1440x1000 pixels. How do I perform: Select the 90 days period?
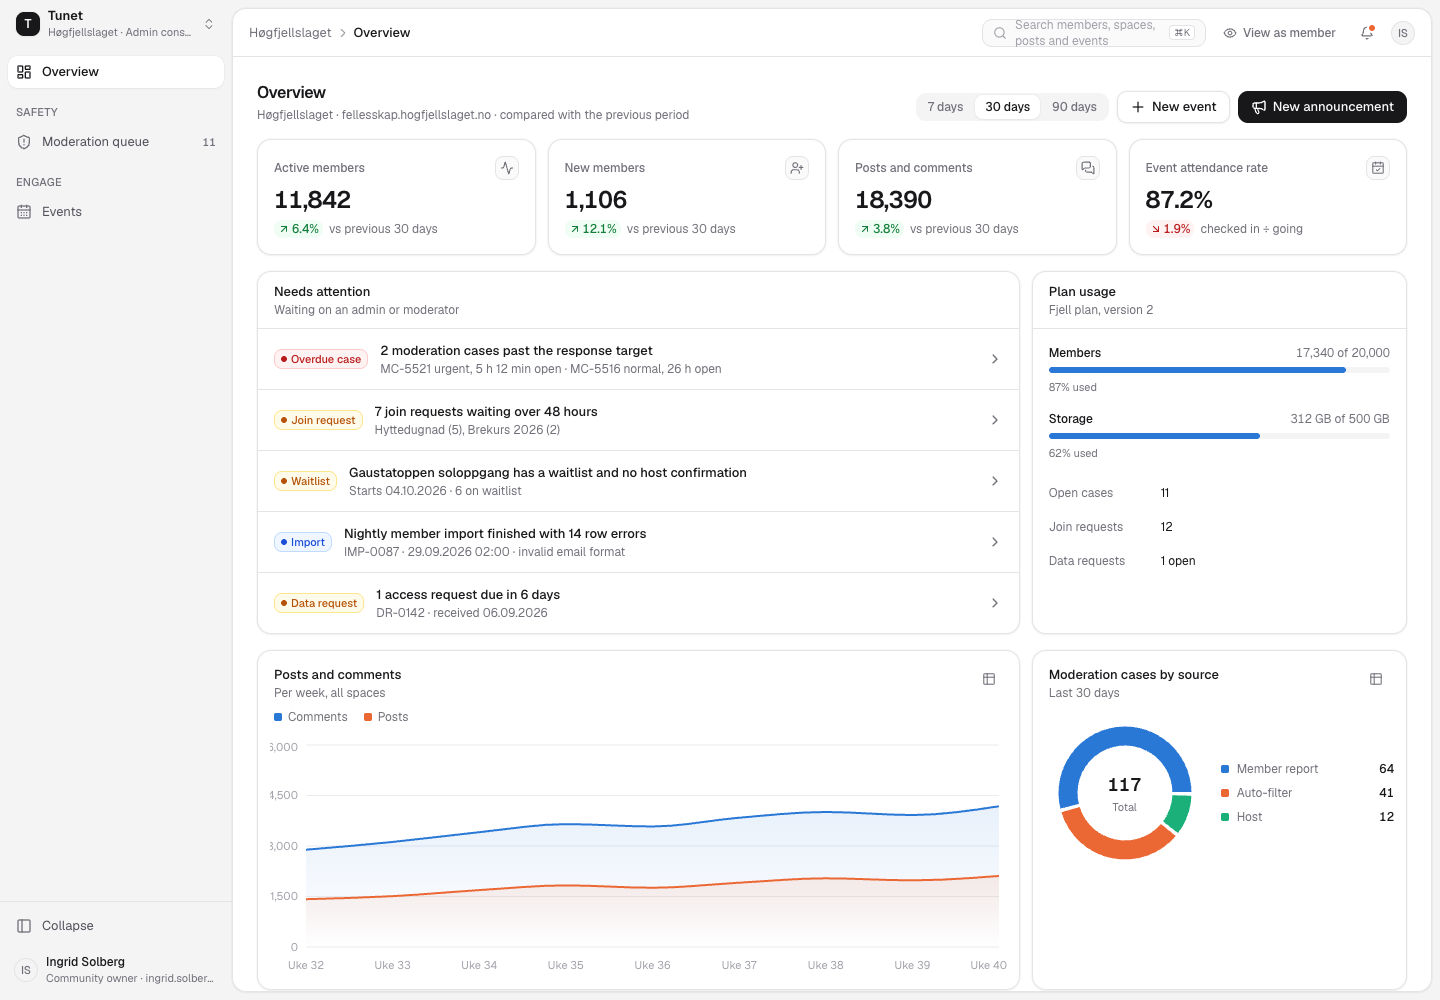[x=1074, y=107]
